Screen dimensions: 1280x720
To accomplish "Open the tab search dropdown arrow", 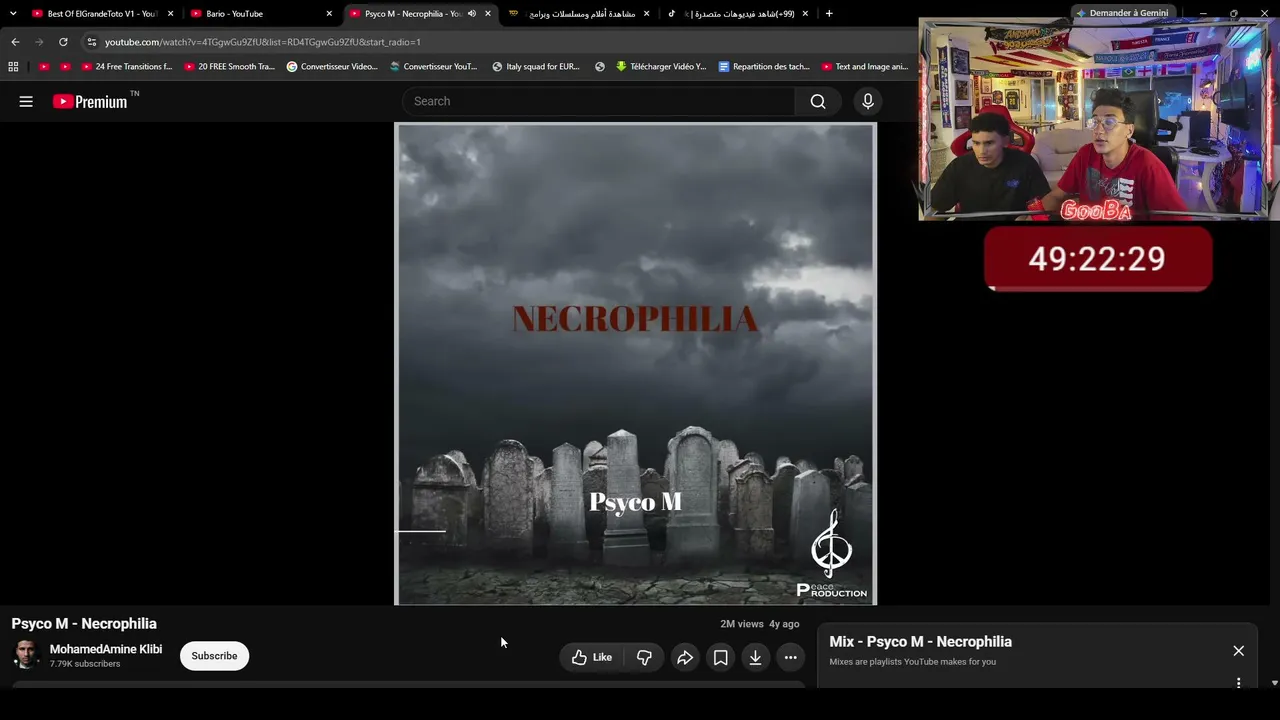I will (x=13, y=14).
